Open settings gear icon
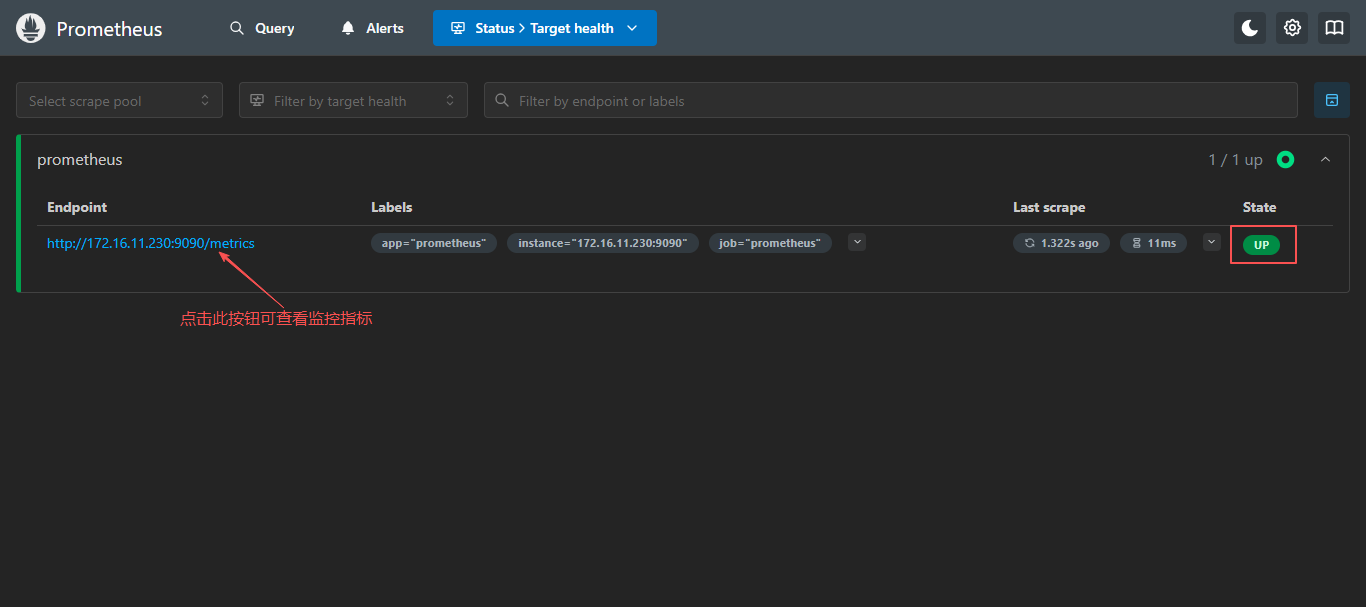Viewport: 1366px width, 607px height. tap(1292, 28)
